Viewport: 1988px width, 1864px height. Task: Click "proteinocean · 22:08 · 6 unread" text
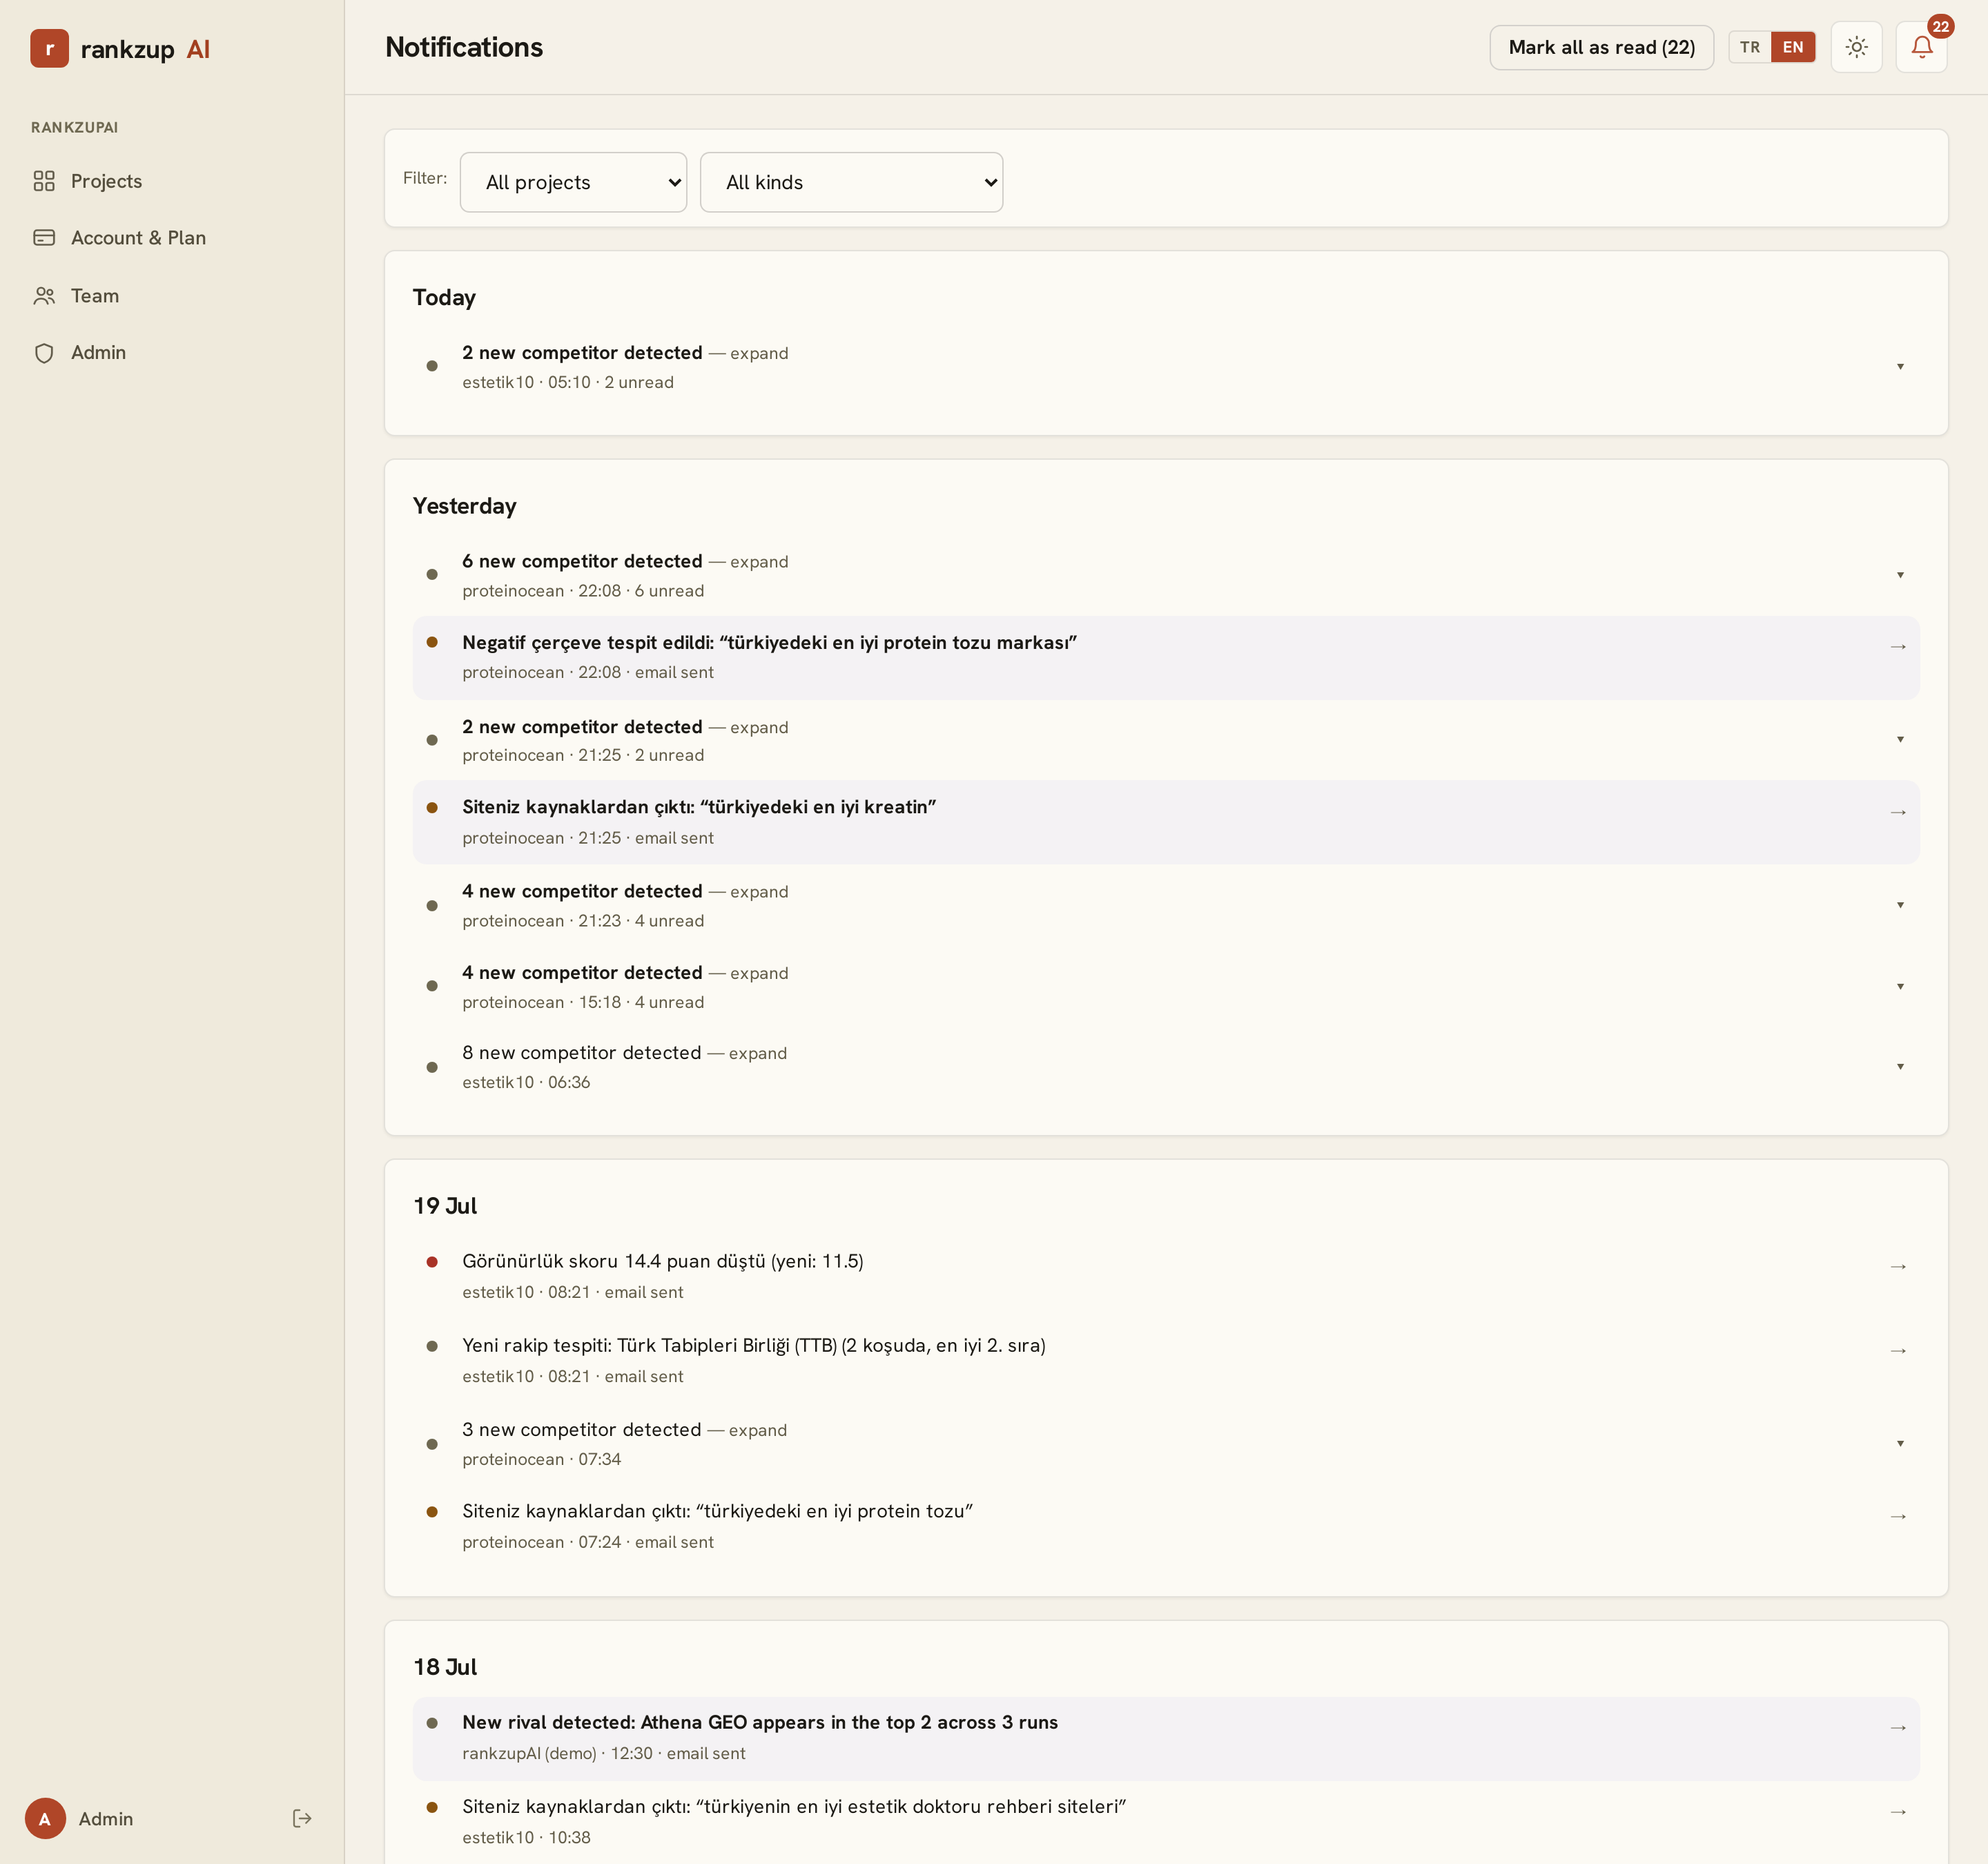(x=583, y=591)
